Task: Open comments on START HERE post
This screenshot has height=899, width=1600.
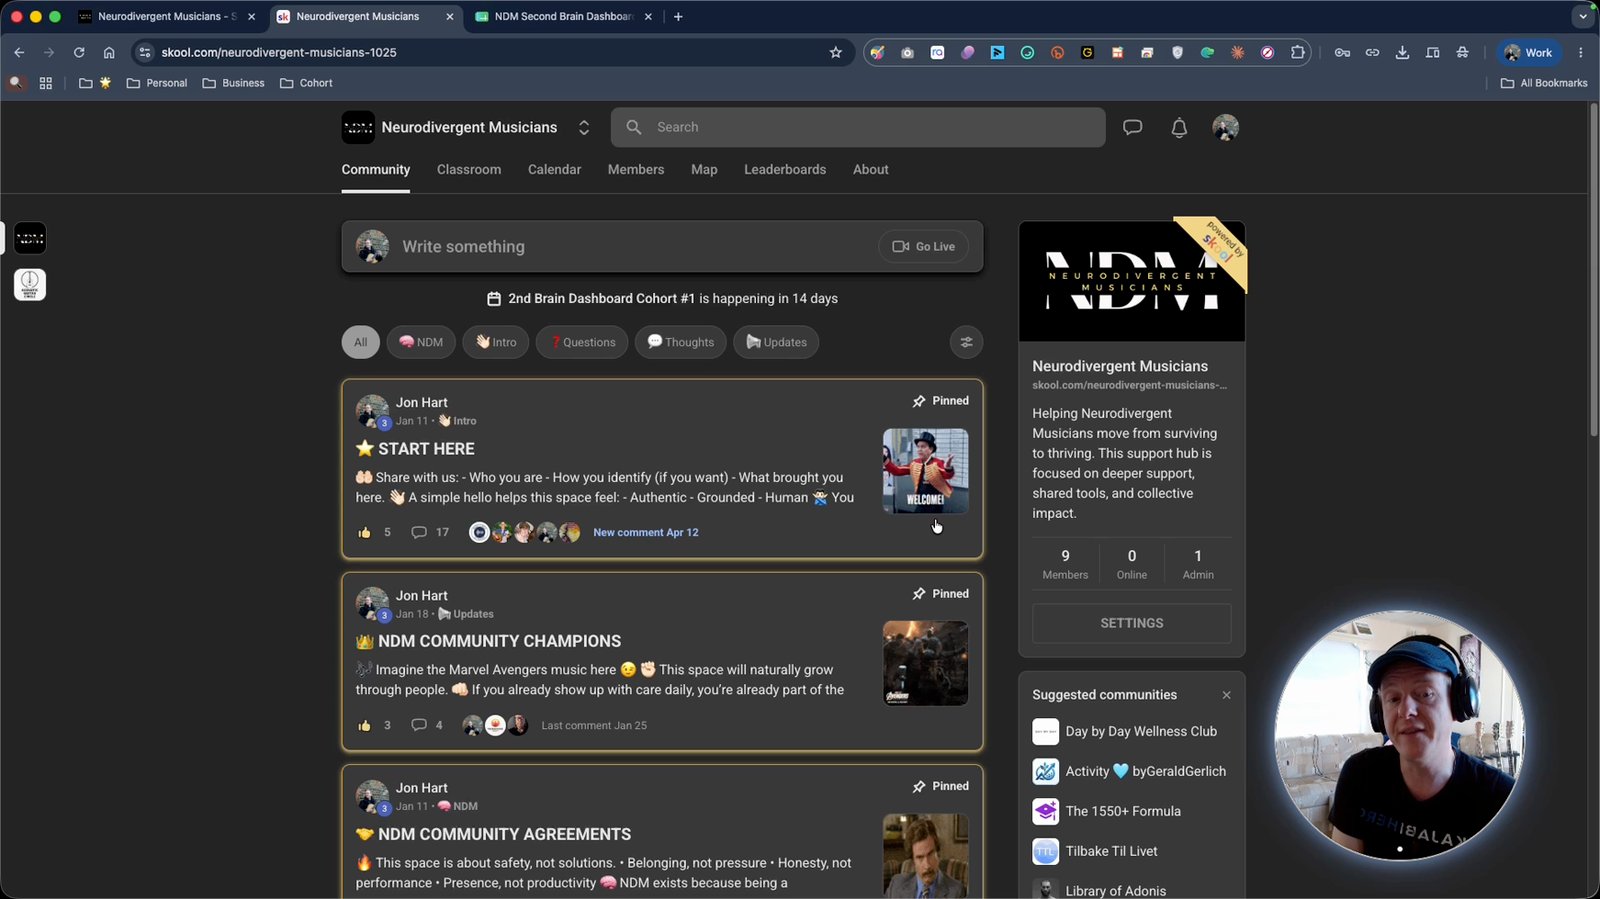Action: (x=419, y=532)
